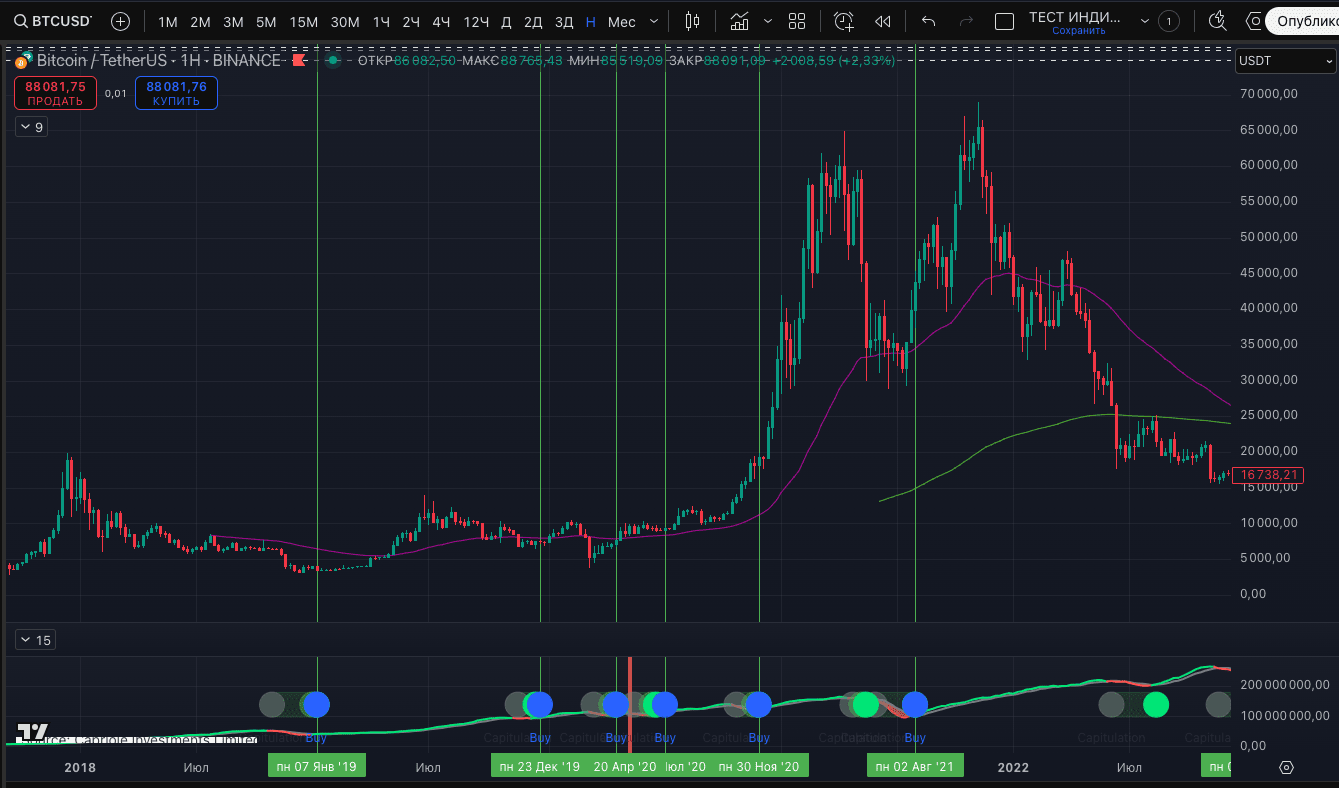Viewport: 1339px width, 788px height.
Task: Switch to the daily Д timeframe
Action: click(504, 20)
